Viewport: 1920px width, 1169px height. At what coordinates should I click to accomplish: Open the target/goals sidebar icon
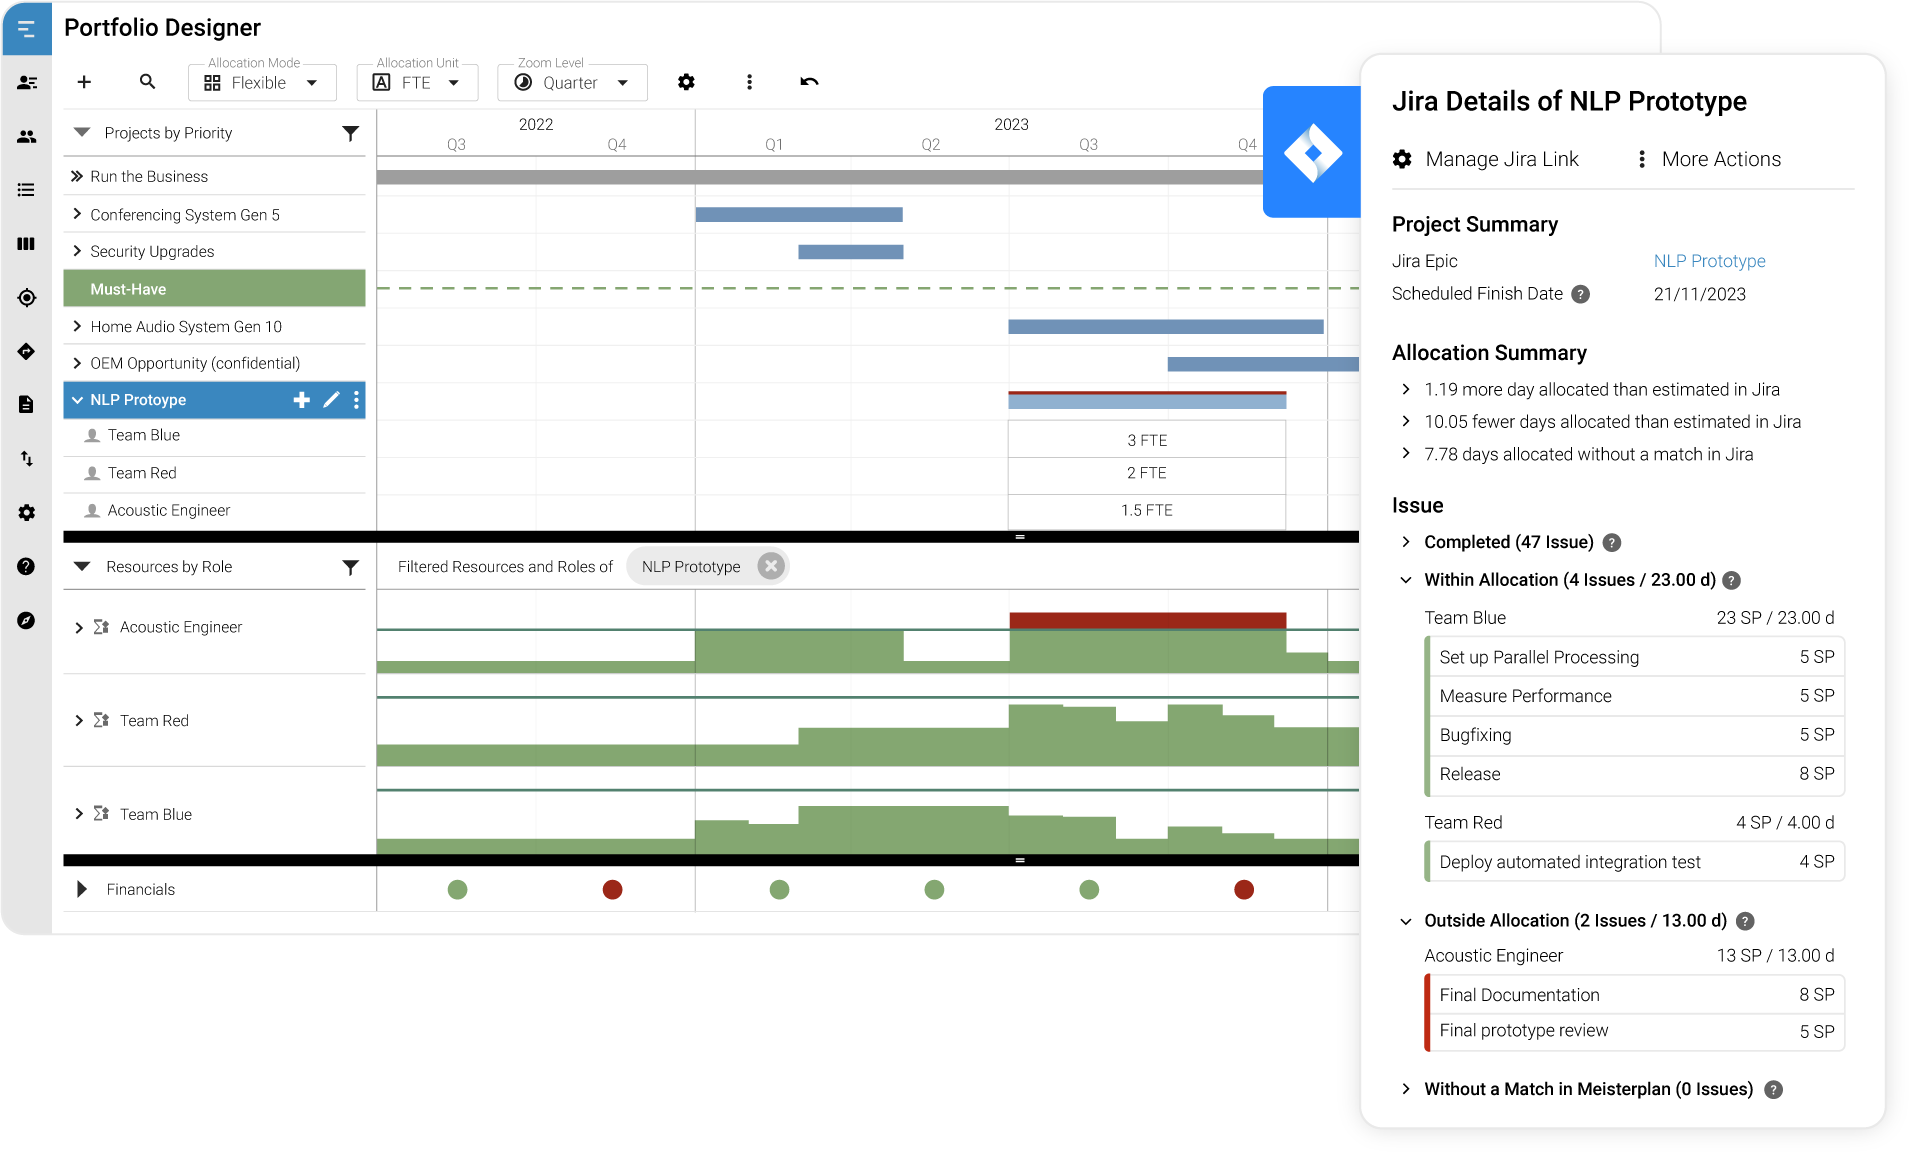pyautogui.click(x=27, y=298)
